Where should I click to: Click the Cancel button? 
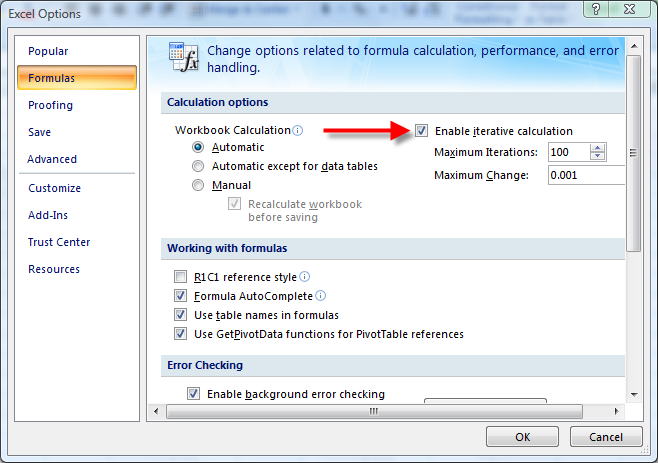point(606,437)
